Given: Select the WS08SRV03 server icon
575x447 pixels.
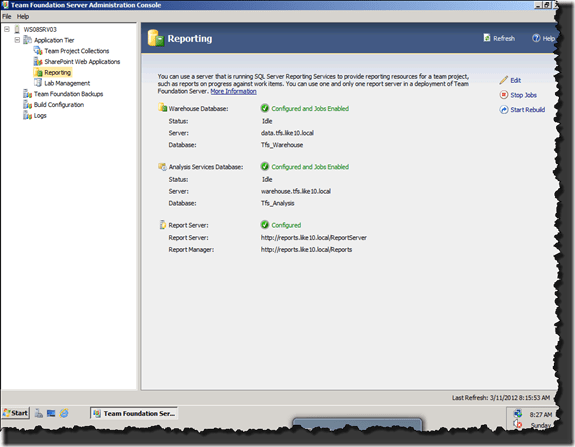Looking at the screenshot, I should pos(17,29).
